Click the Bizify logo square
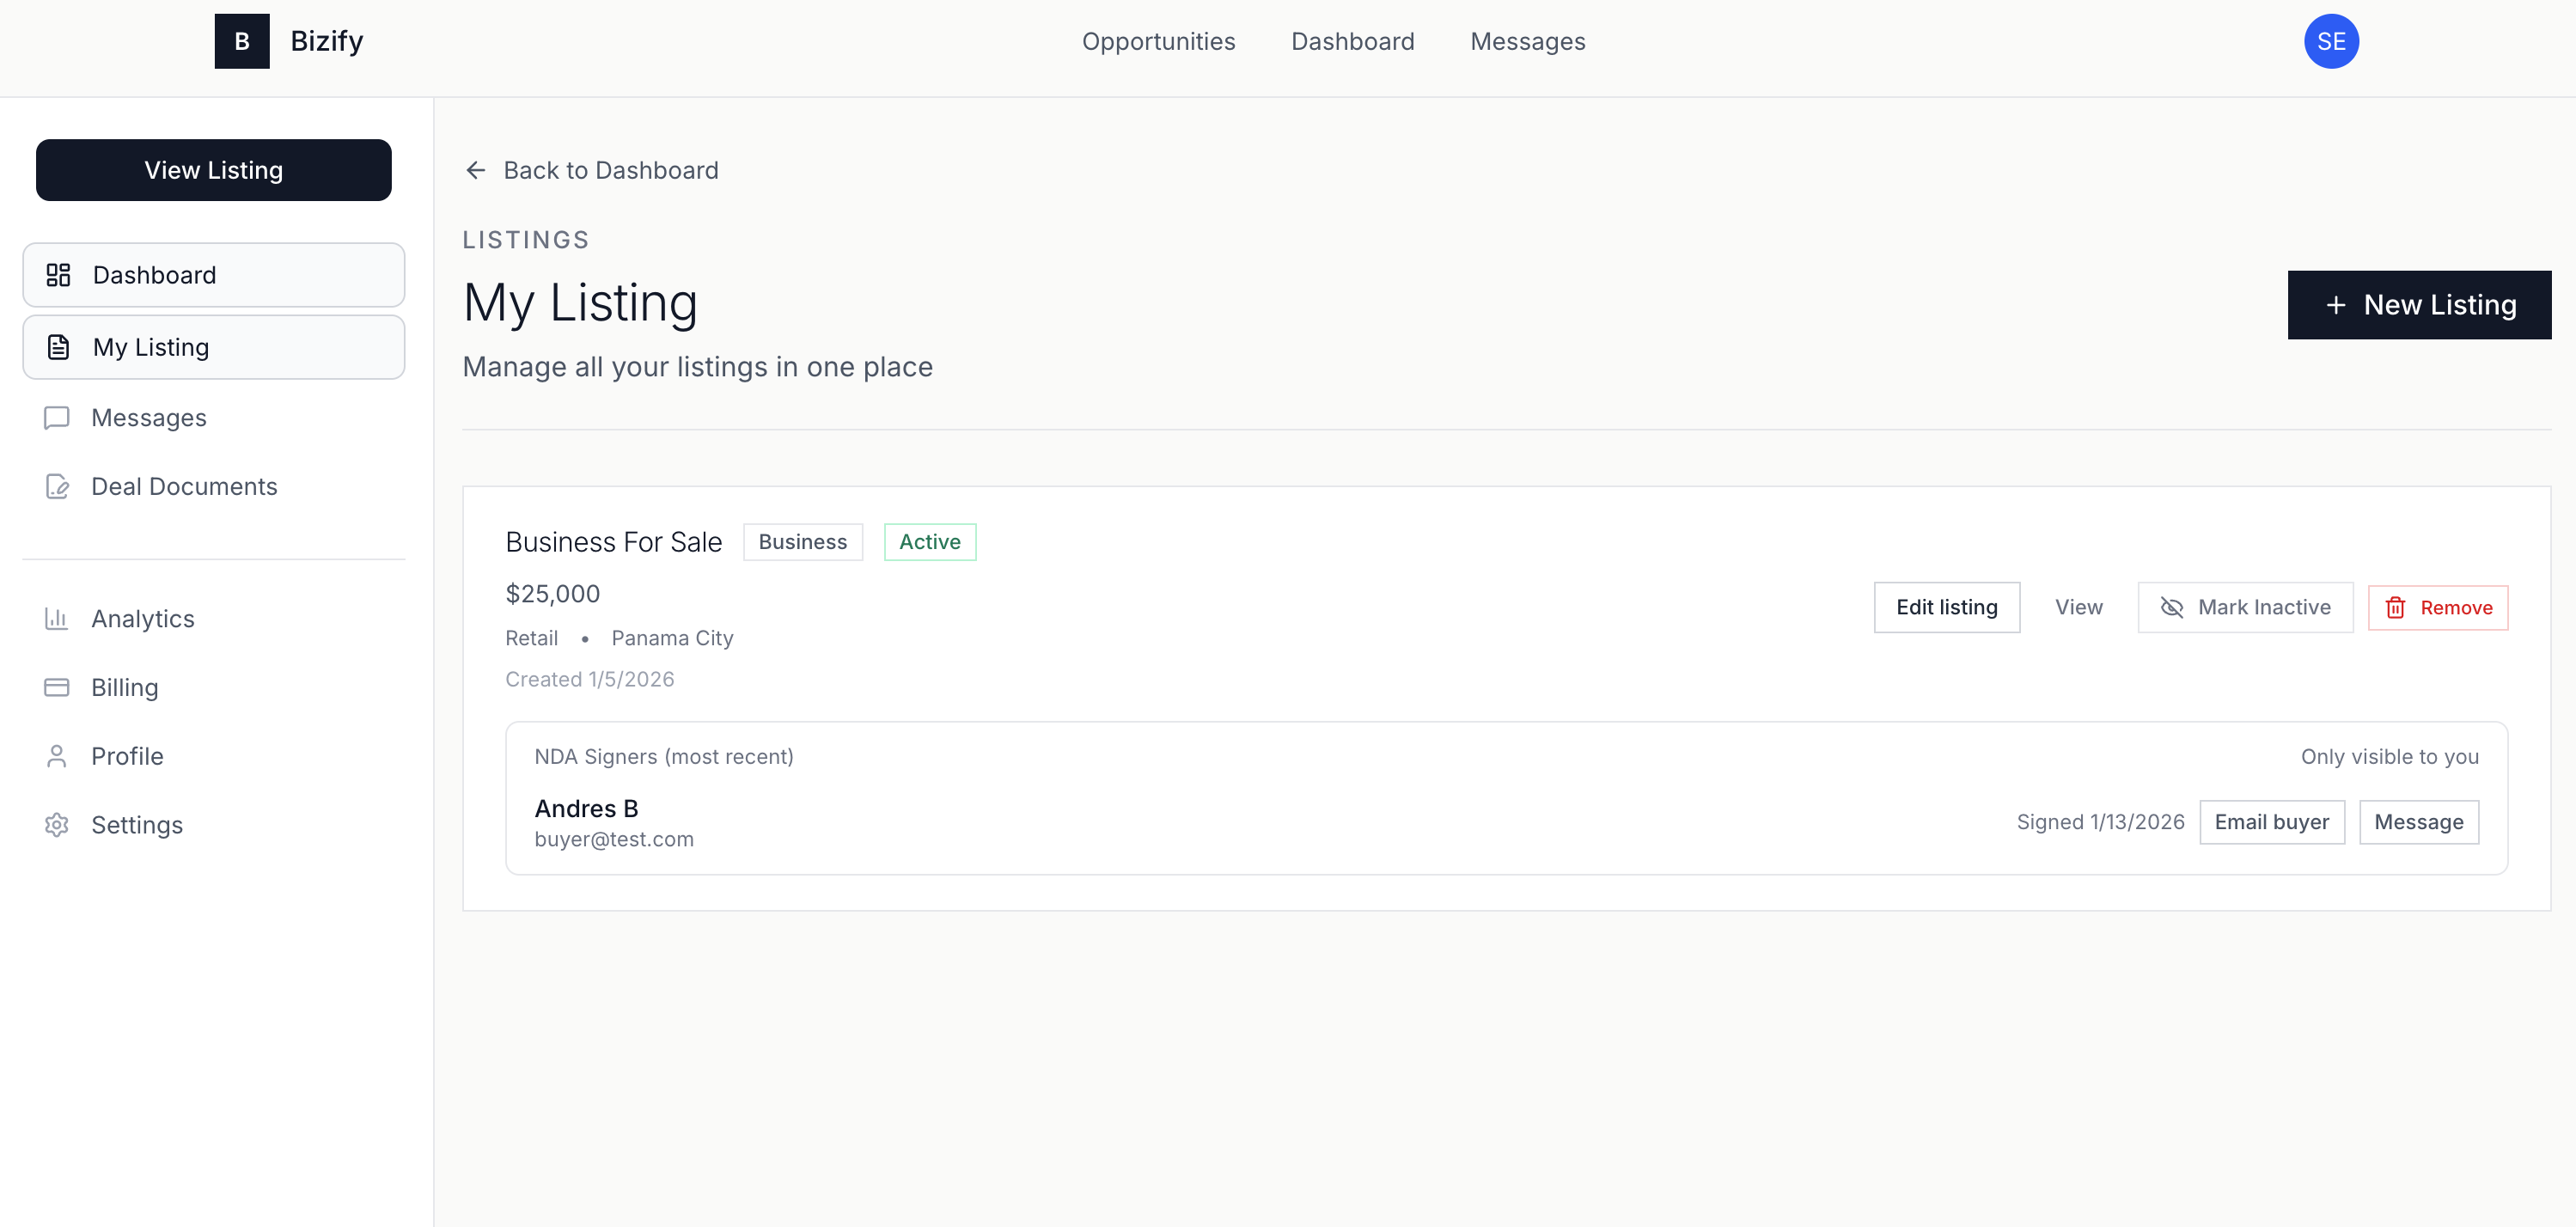This screenshot has width=2576, height=1227. pyautogui.click(x=241, y=41)
